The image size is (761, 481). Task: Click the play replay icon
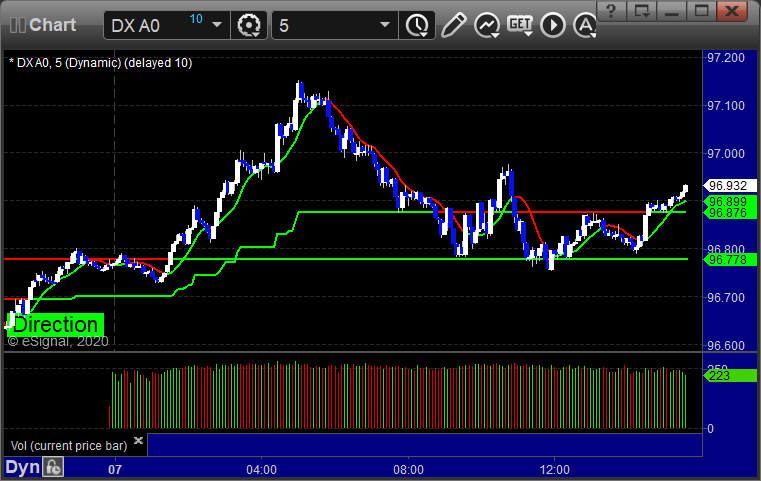553,25
